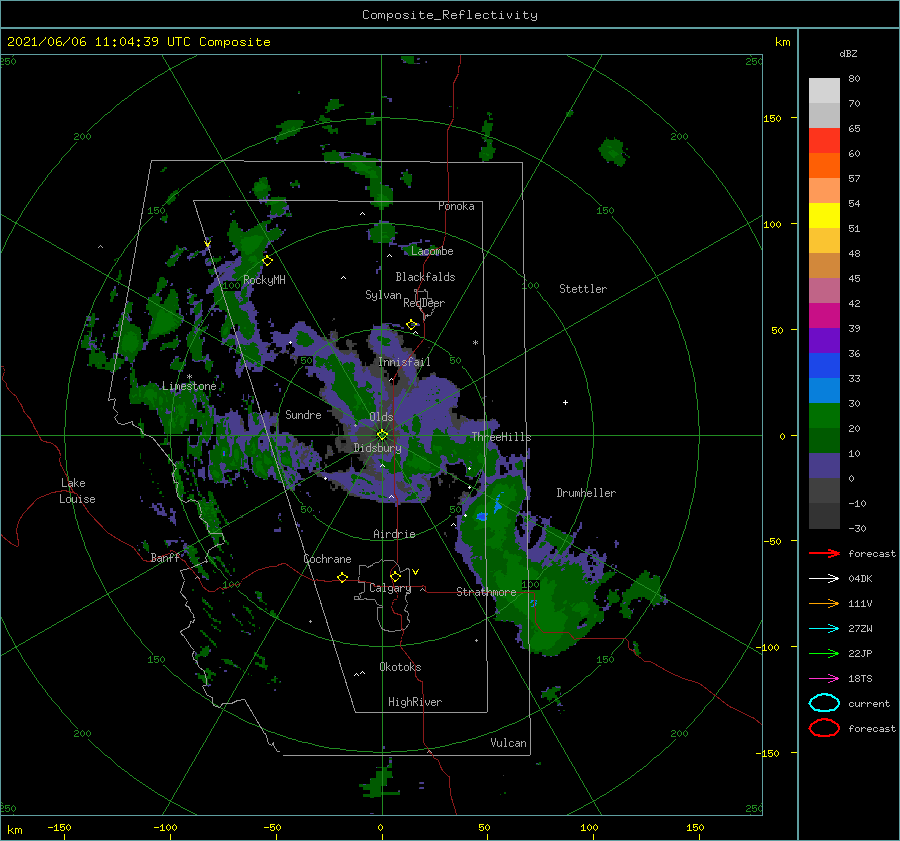
Task: Select the Lake Louise label
Action: click(77, 491)
